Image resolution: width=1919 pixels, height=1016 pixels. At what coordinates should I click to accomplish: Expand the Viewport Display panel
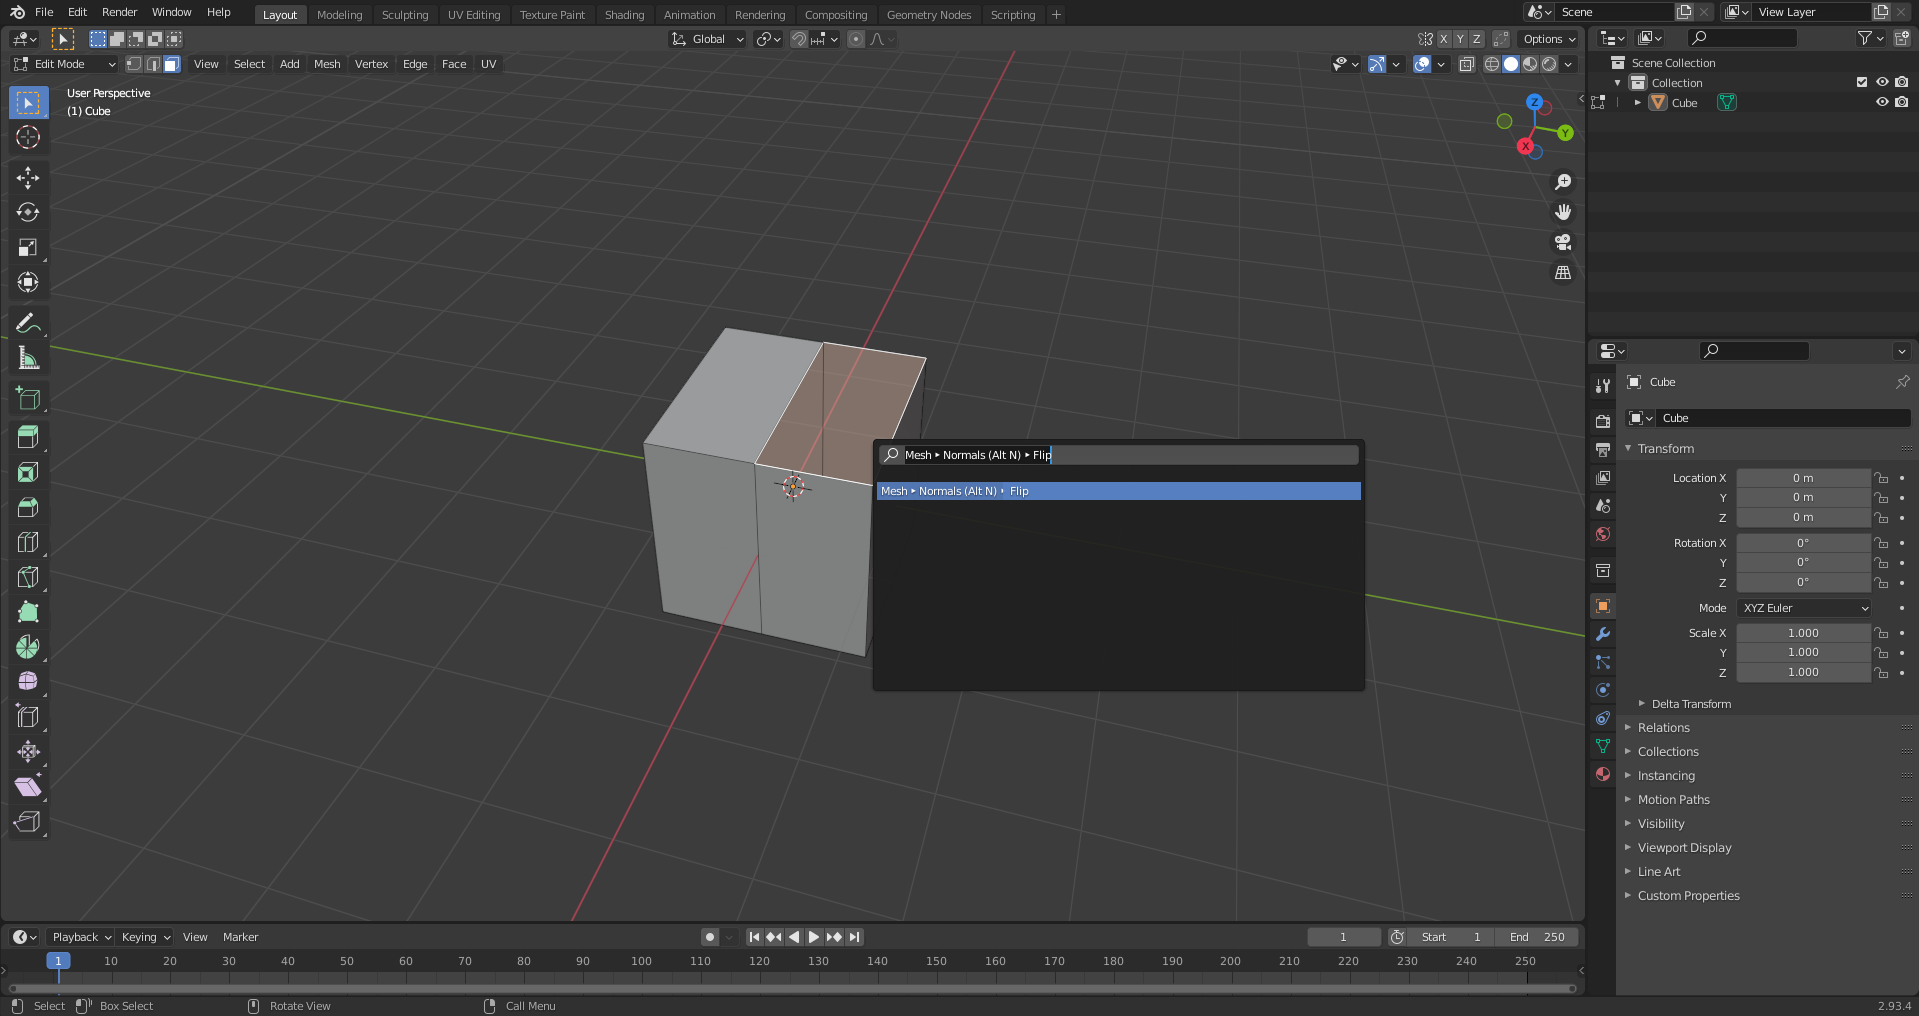pyautogui.click(x=1684, y=848)
